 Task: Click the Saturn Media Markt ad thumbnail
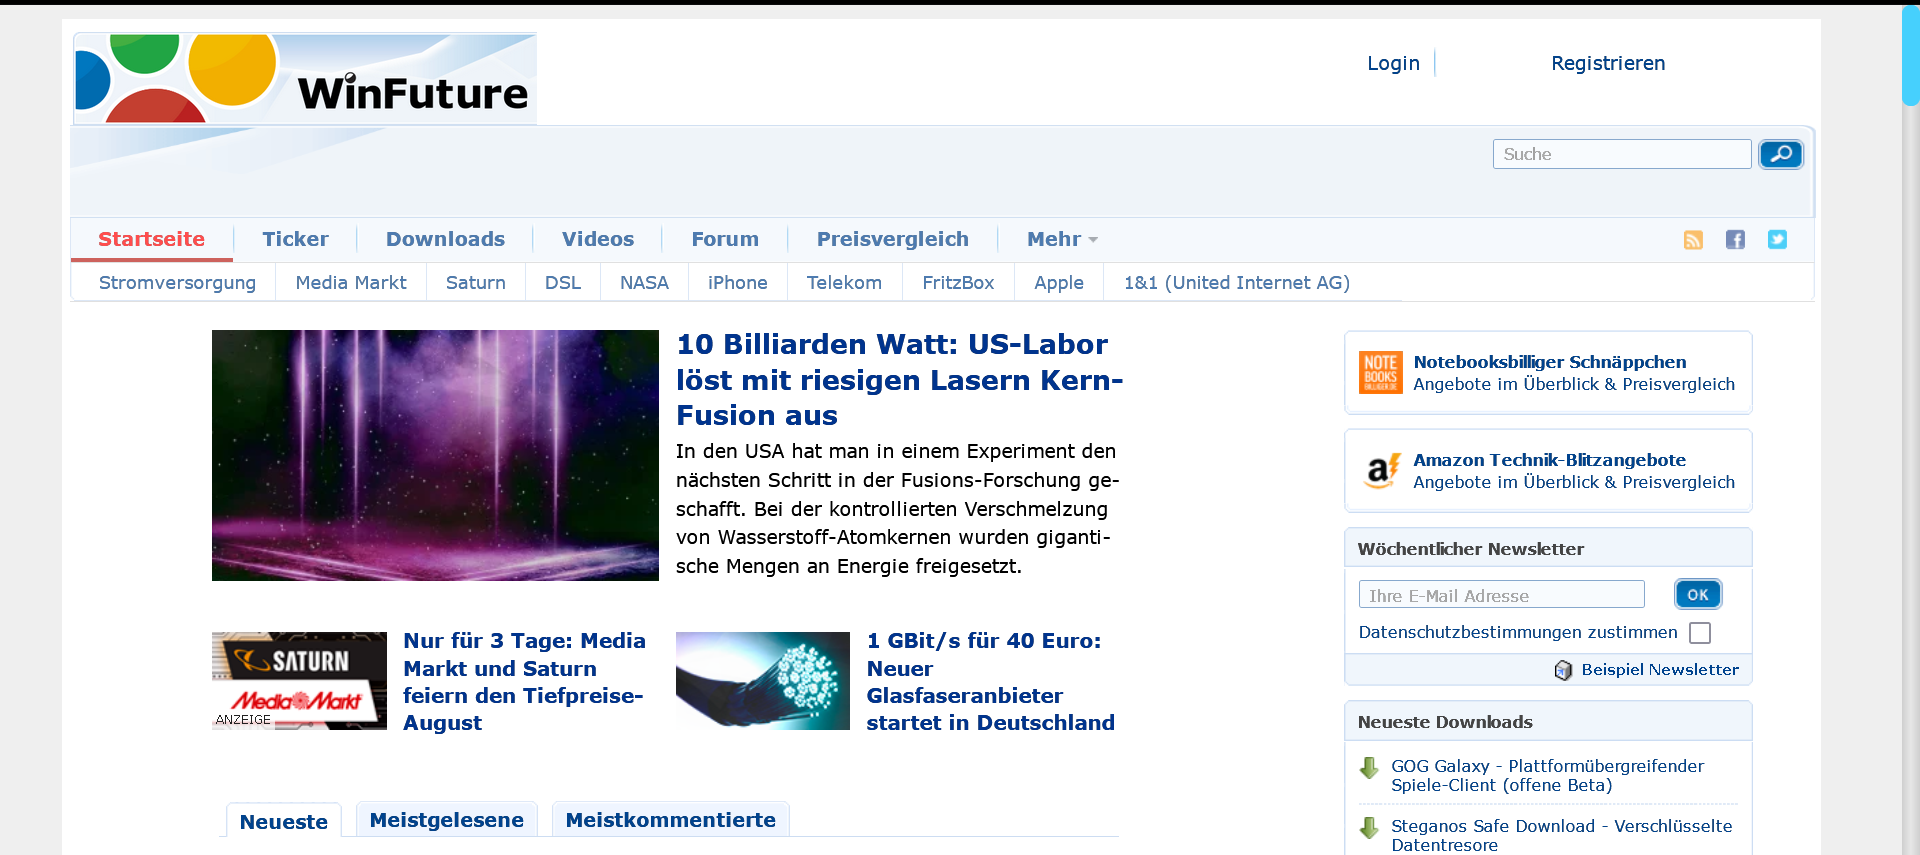299,681
